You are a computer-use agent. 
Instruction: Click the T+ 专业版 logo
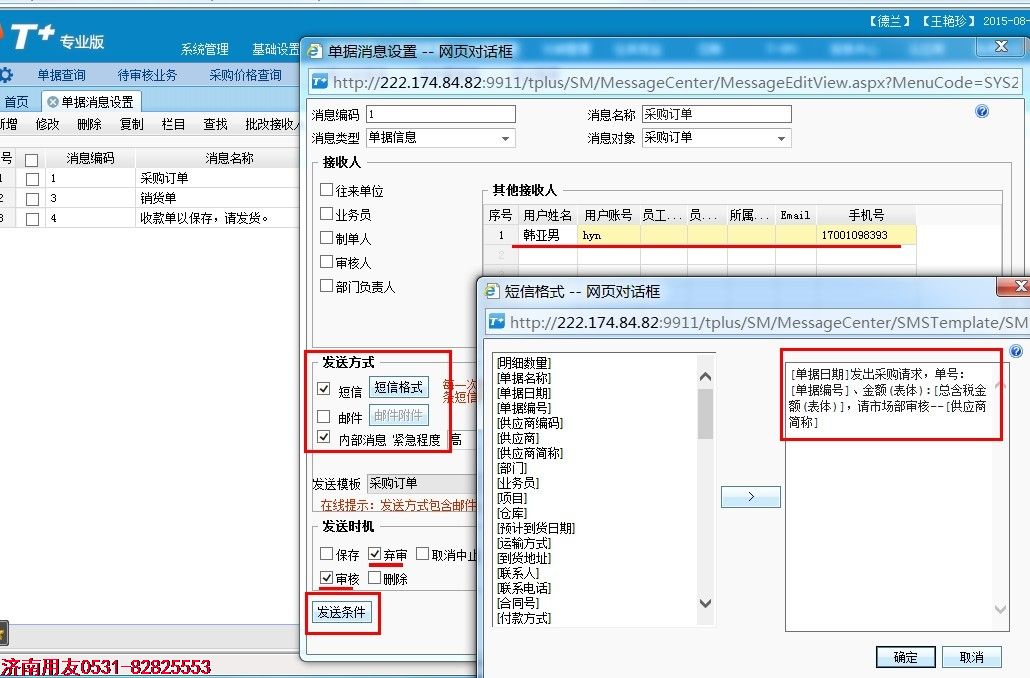(56, 37)
